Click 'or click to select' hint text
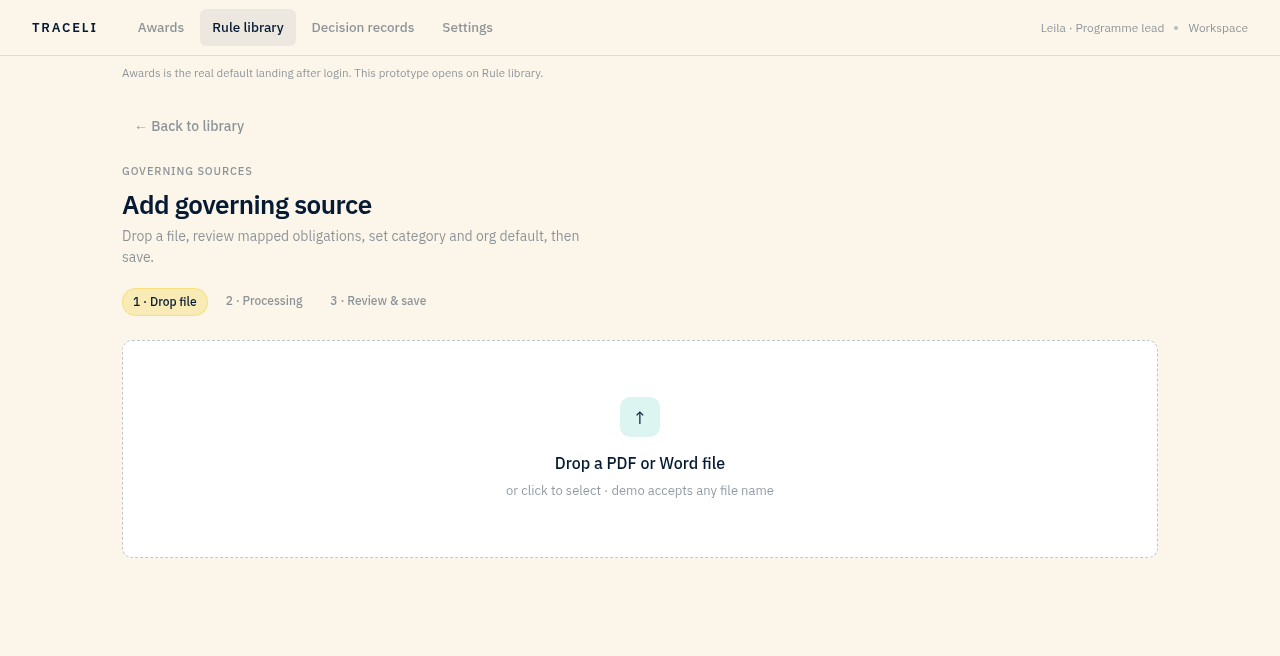This screenshot has width=1280, height=656. coord(640,491)
